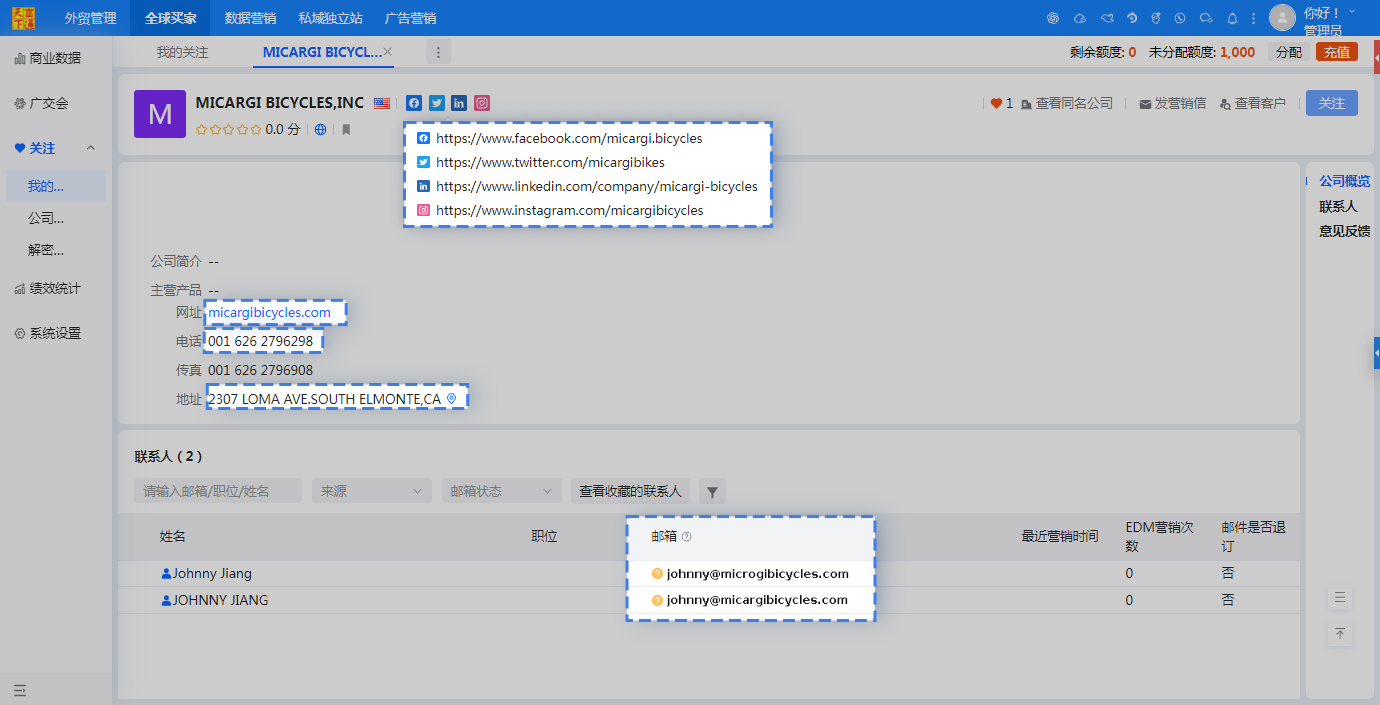
Task: Open 系统设置 in the sidebar
Action: click(55, 333)
